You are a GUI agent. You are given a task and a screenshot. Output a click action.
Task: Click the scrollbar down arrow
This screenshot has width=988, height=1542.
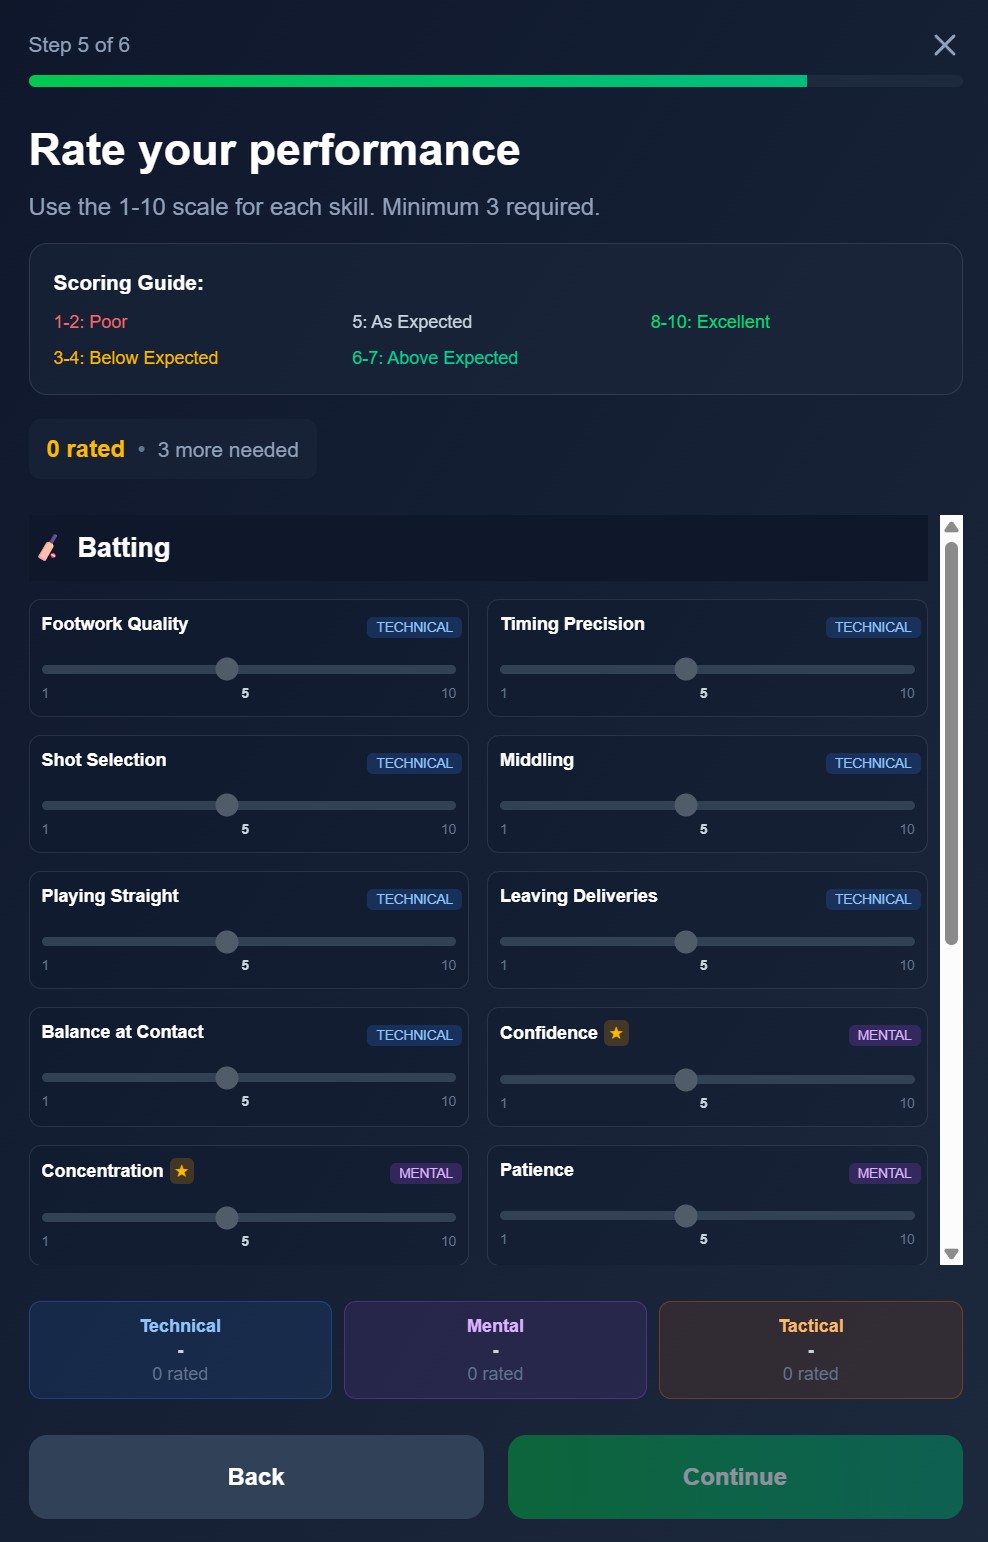[950, 1253]
